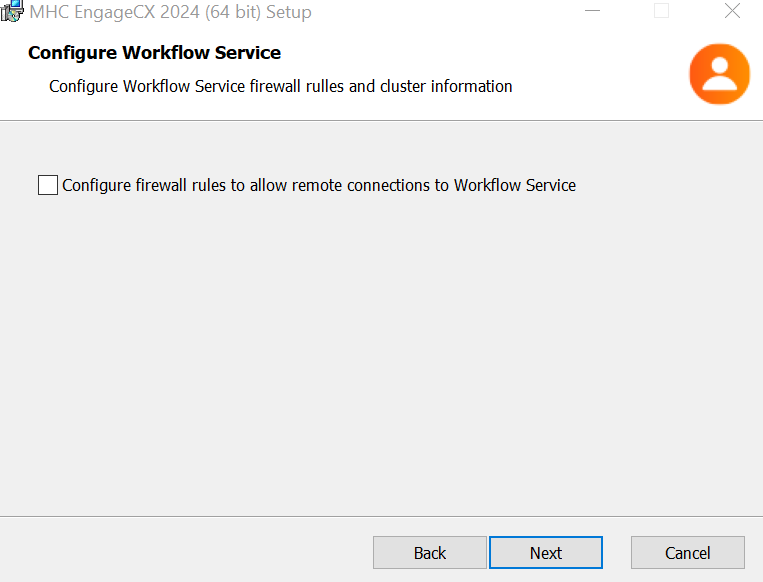Cancel the EngageCX setup

[x=688, y=553]
